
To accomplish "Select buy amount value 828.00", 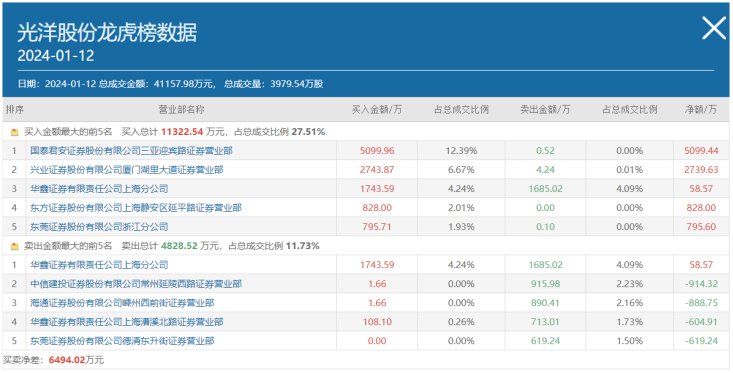I will pyautogui.click(x=377, y=208).
